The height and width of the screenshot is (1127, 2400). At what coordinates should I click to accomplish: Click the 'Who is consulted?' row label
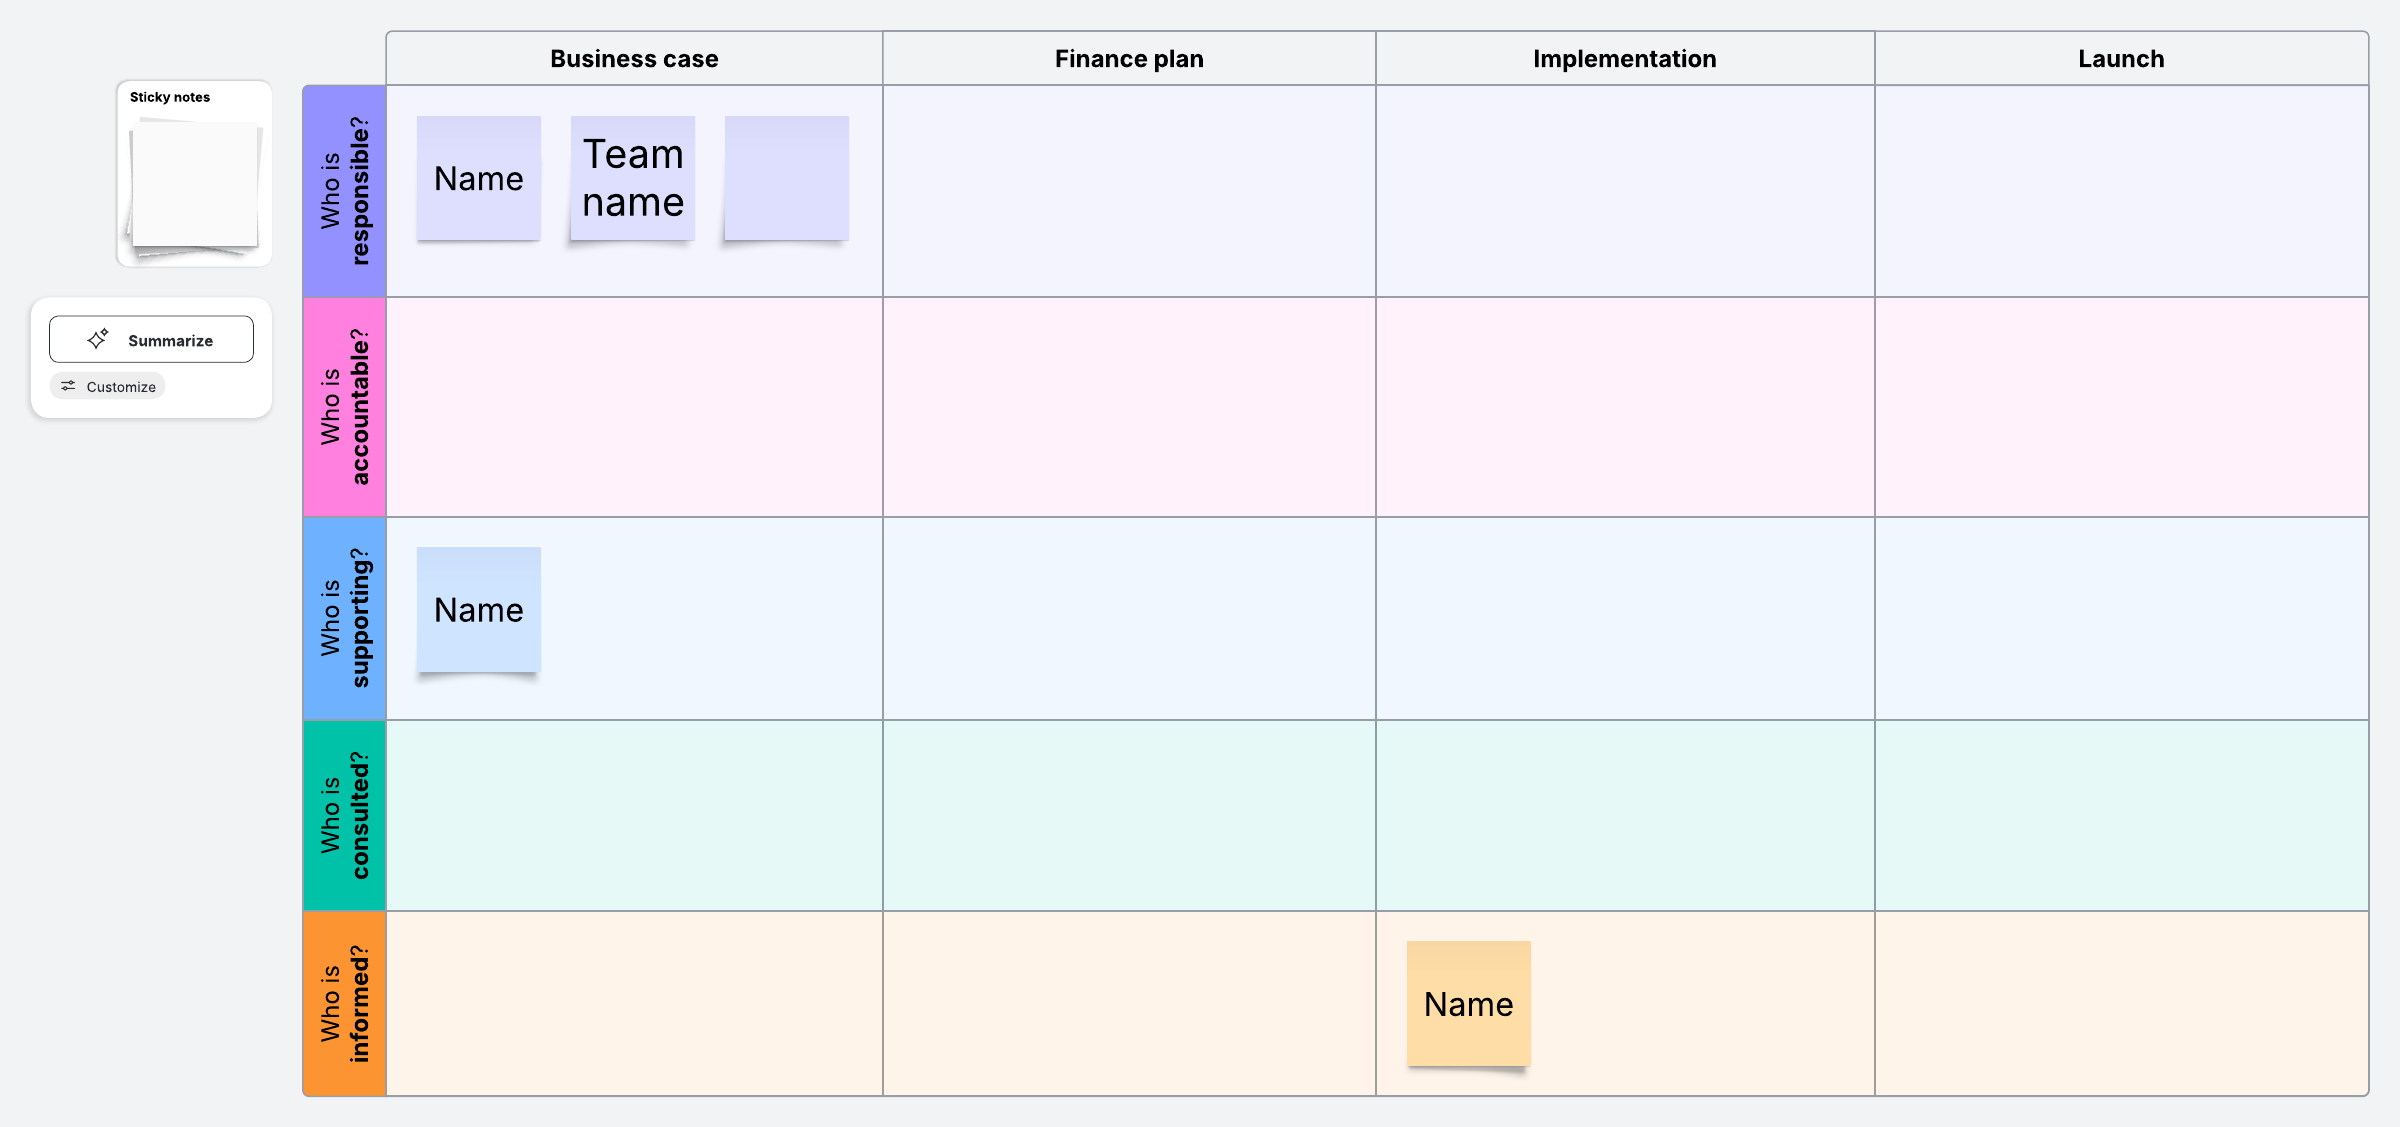pyautogui.click(x=345, y=815)
